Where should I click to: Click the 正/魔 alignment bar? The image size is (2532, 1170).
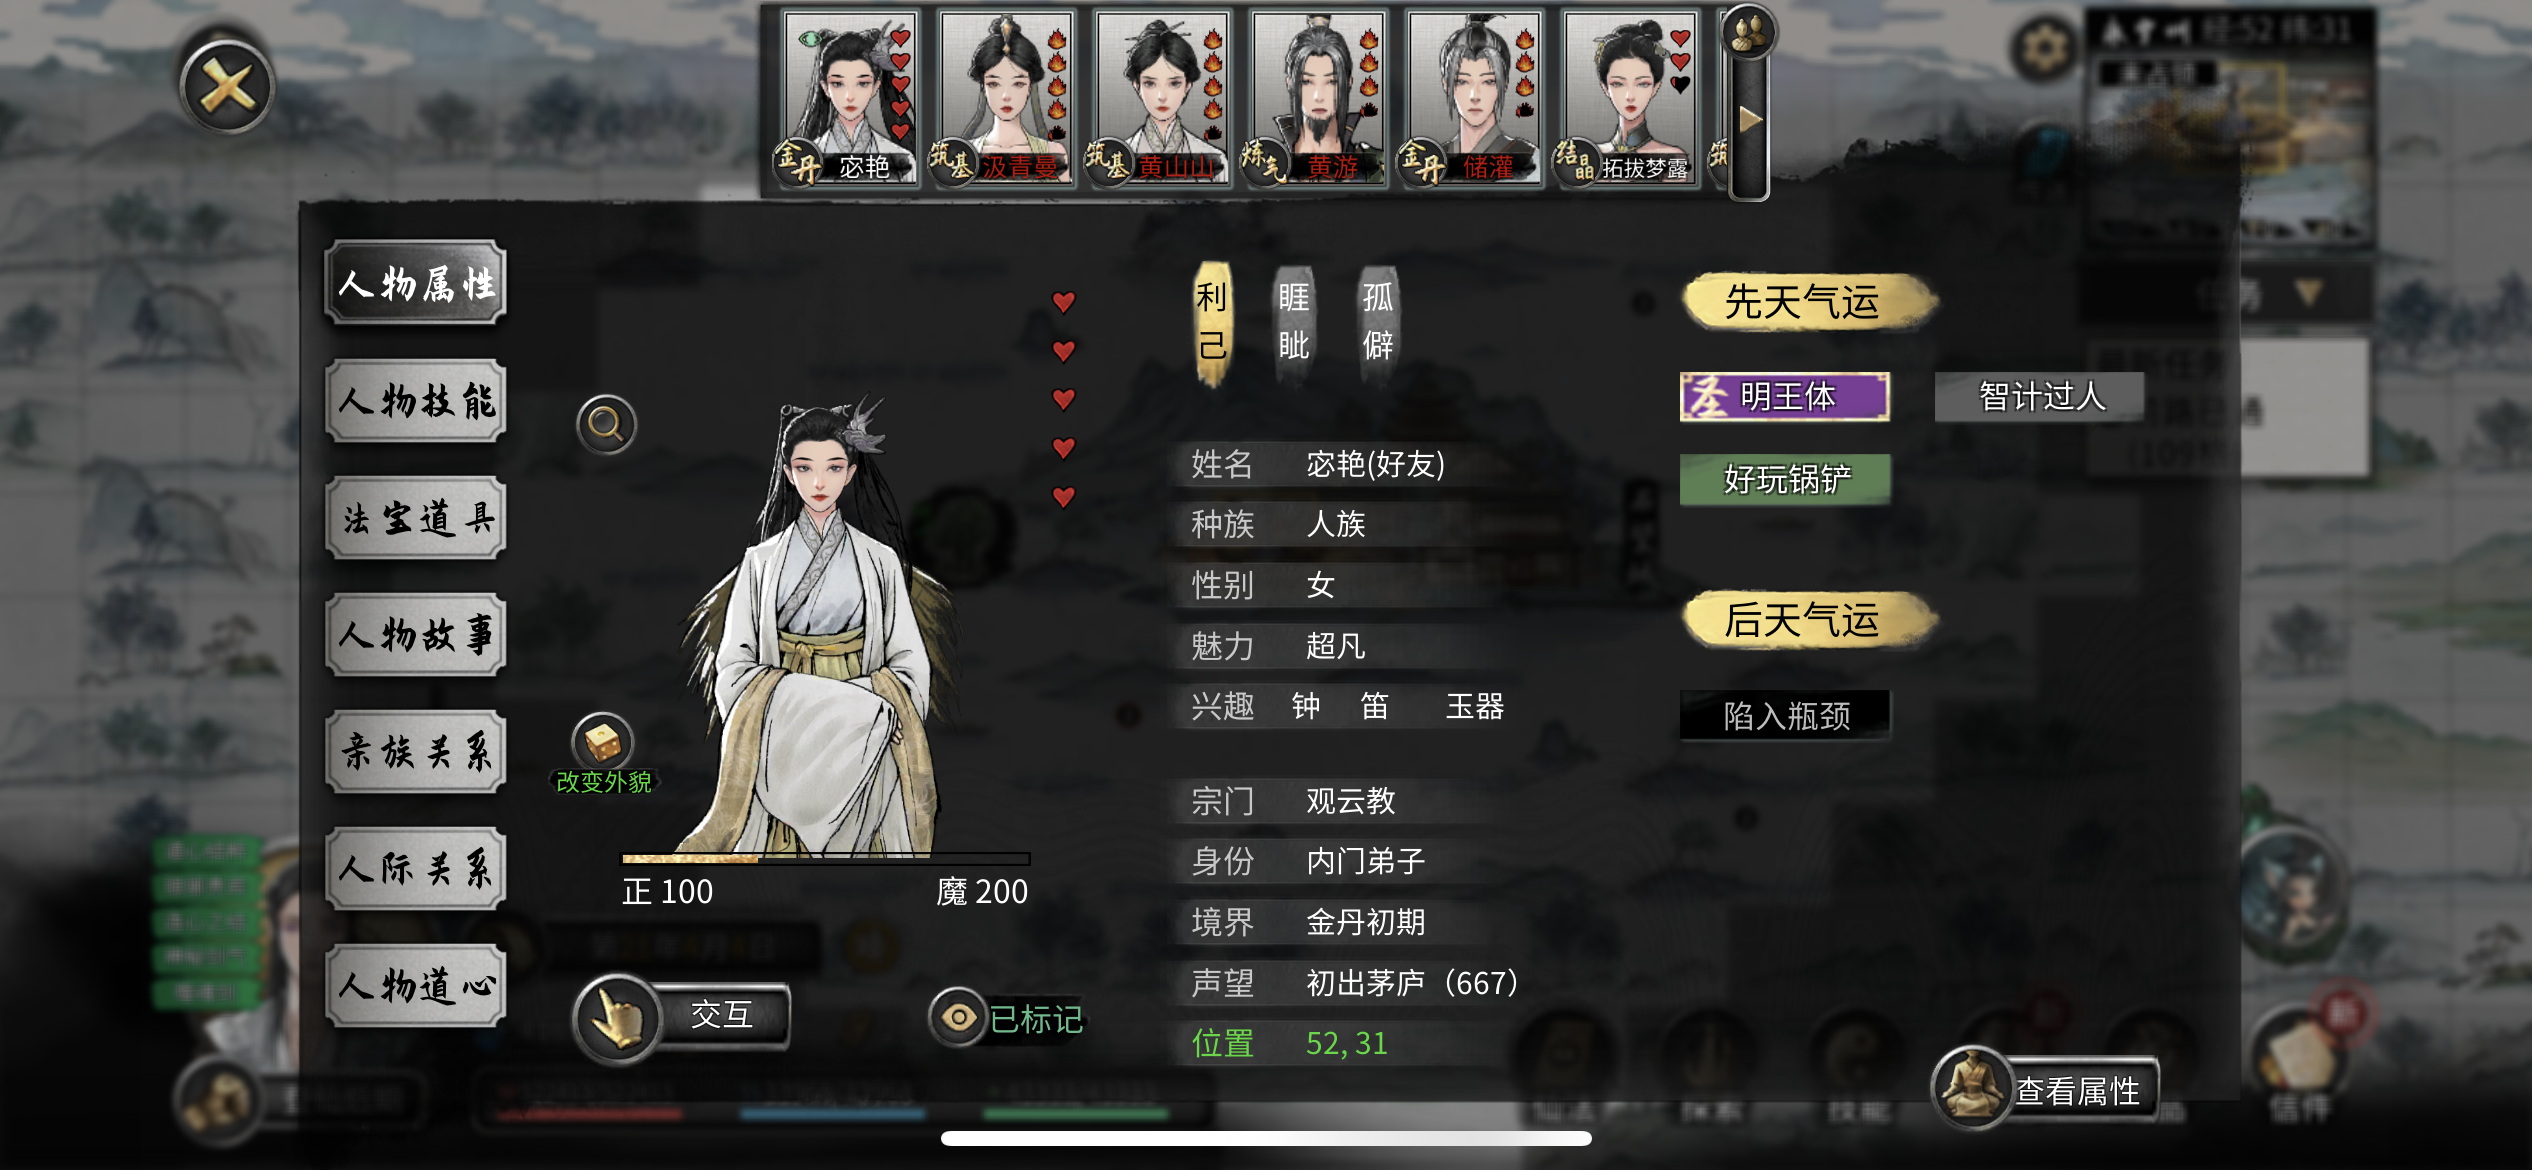click(x=825, y=858)
